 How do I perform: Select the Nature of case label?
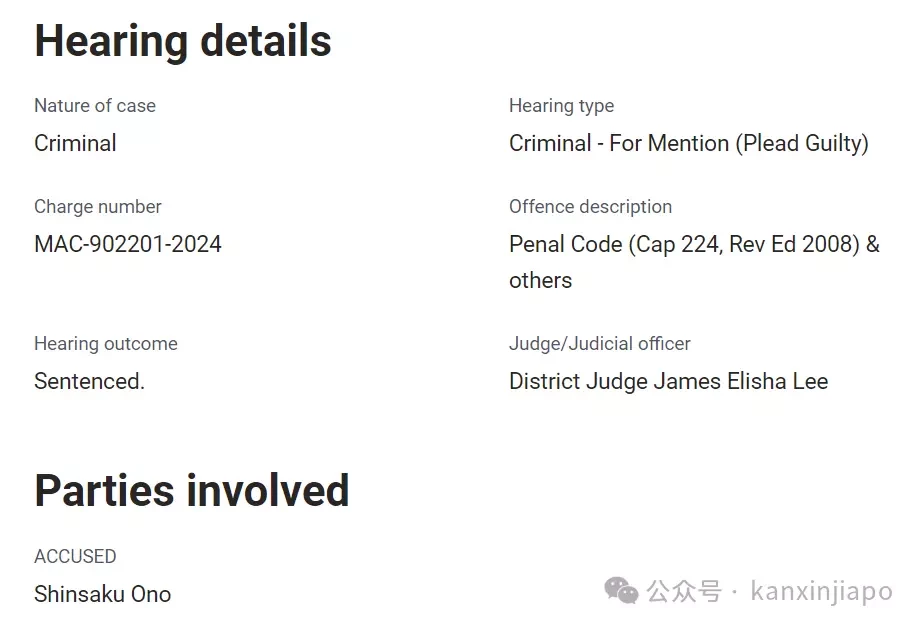point(95,105)
